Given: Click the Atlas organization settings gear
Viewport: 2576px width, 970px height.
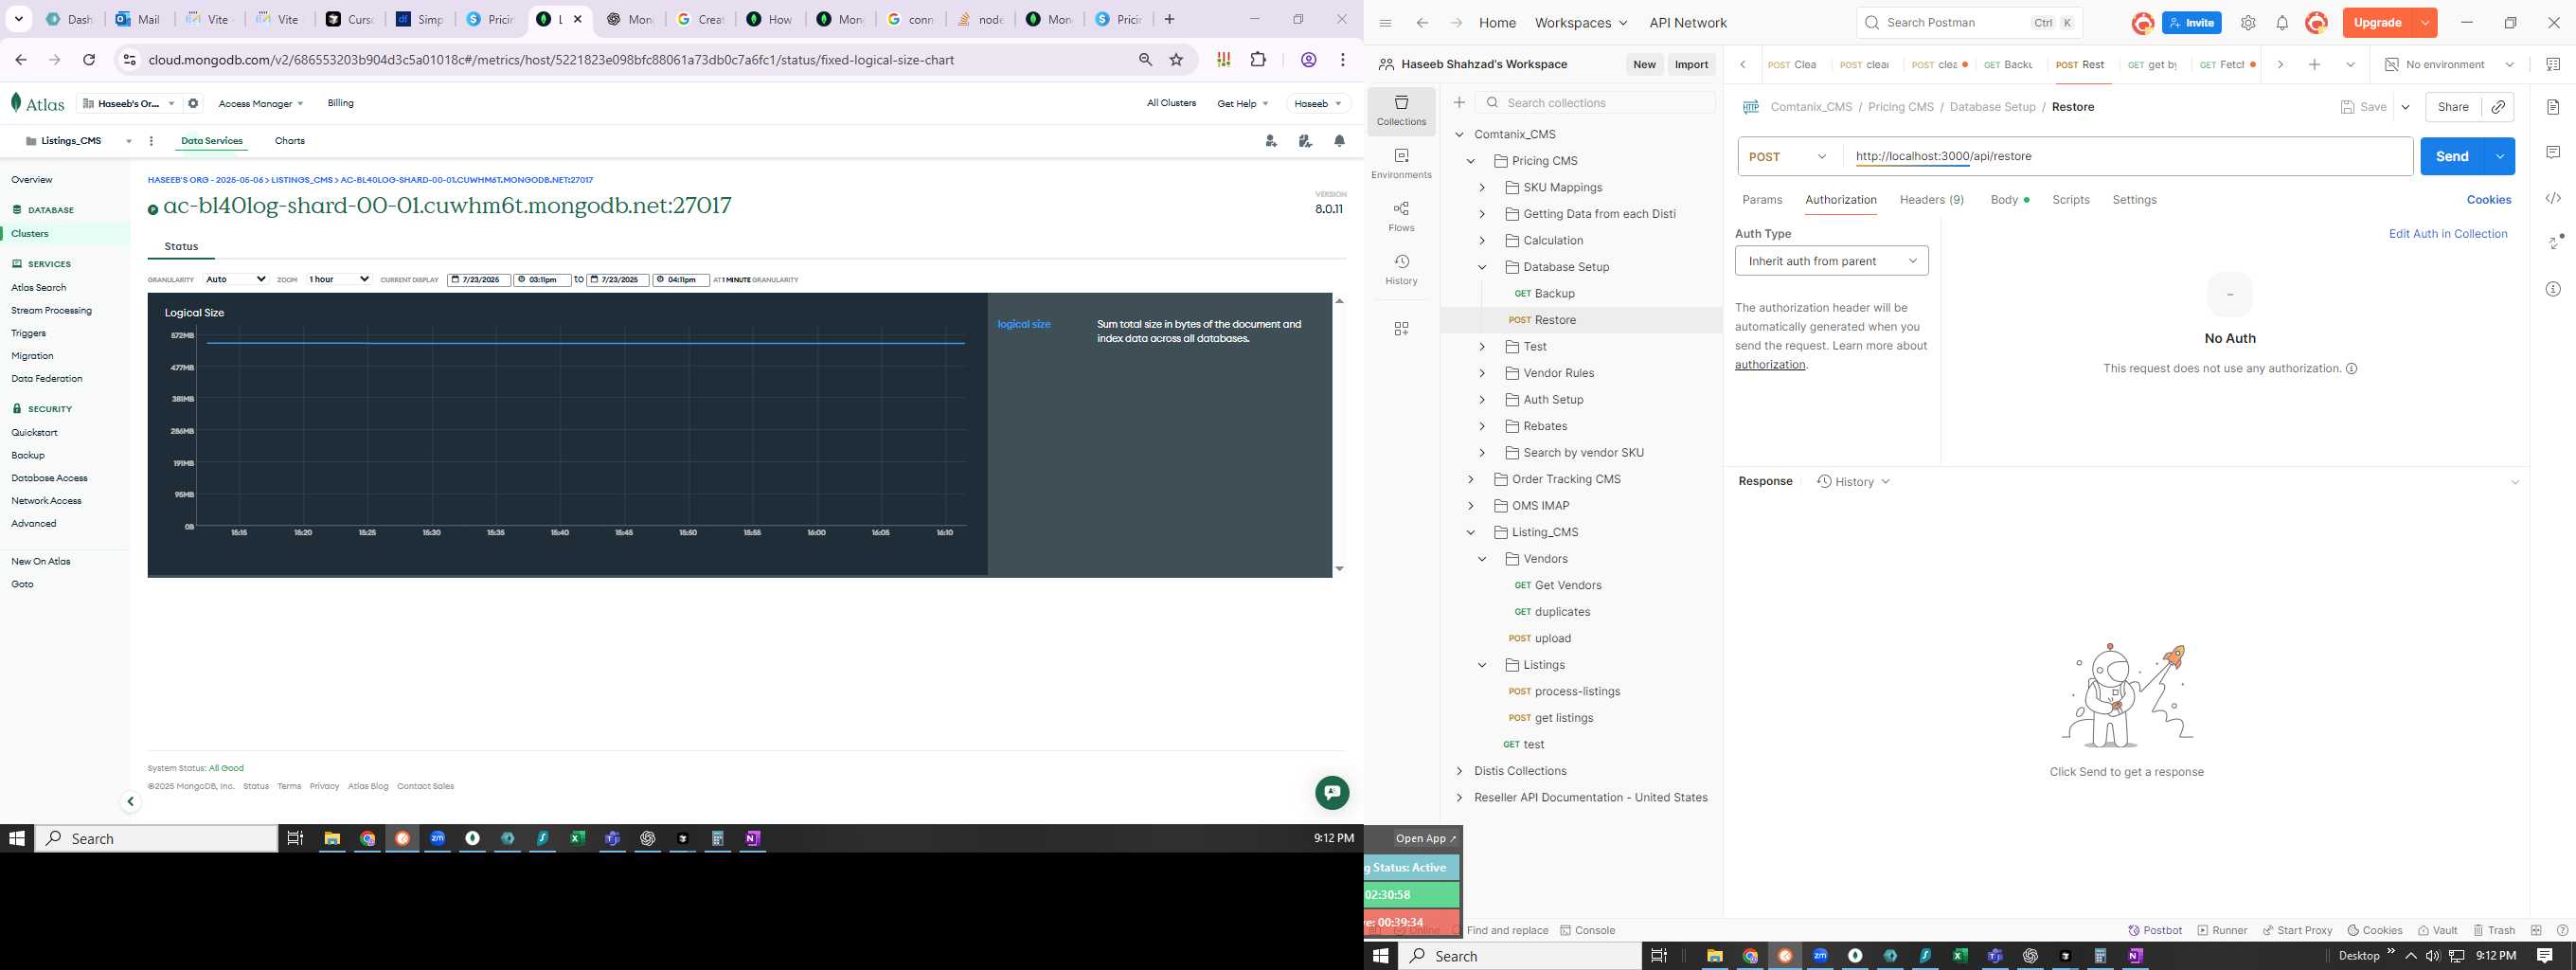Looking at the screenshot, I should [194, 103].
